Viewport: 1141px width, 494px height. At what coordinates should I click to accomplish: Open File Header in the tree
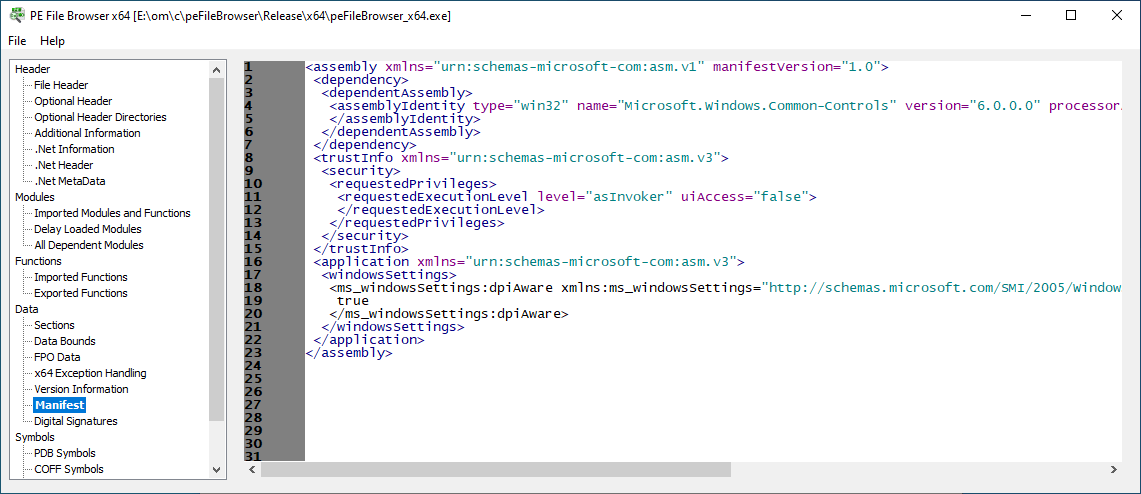click(61, 85)
